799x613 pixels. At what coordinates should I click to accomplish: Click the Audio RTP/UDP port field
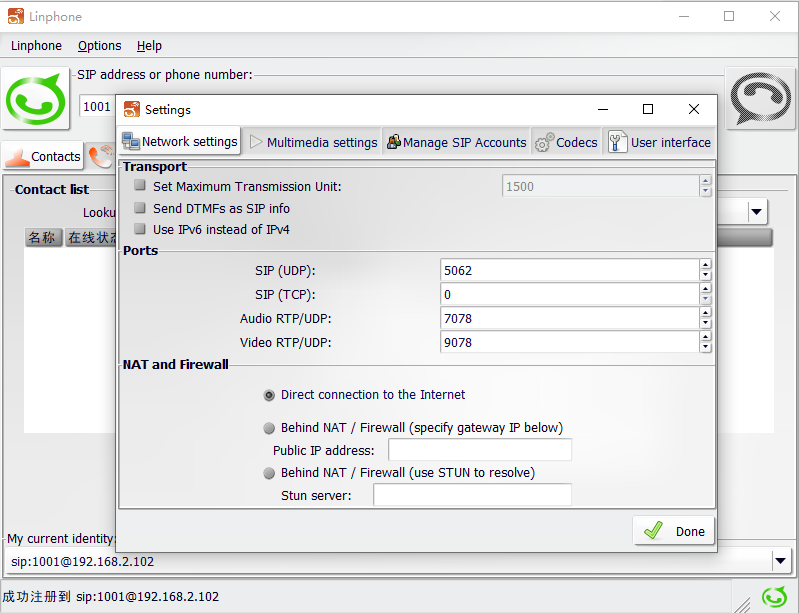pos(570,318)
